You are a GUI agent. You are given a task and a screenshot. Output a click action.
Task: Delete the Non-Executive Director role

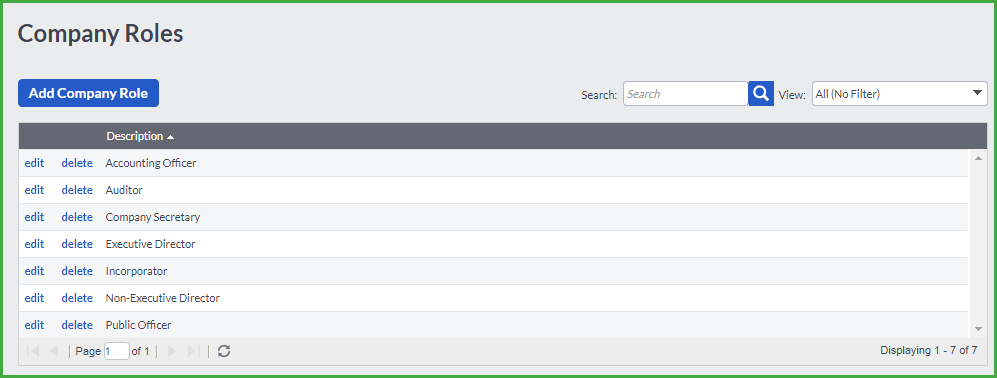77,298
